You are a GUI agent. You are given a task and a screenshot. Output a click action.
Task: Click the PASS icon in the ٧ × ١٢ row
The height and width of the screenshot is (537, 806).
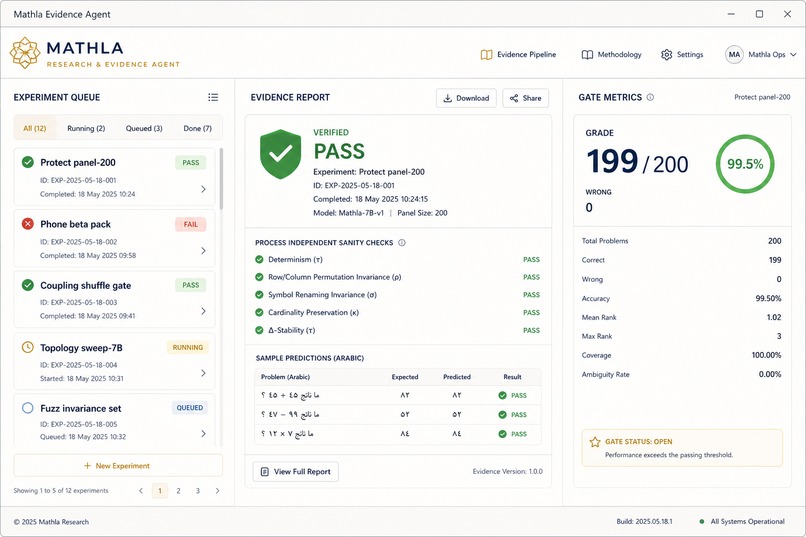(x=502, y=434)
